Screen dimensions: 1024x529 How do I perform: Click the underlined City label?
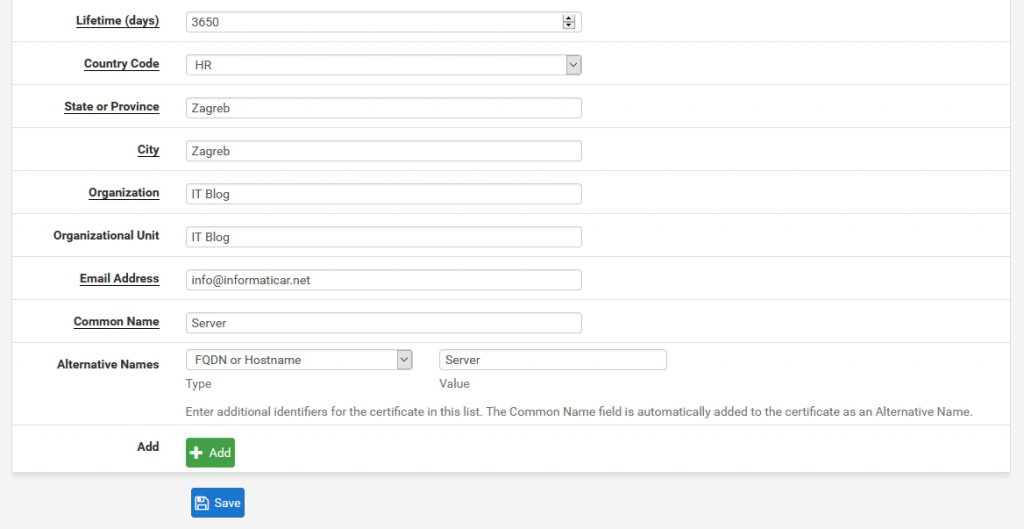148,150
